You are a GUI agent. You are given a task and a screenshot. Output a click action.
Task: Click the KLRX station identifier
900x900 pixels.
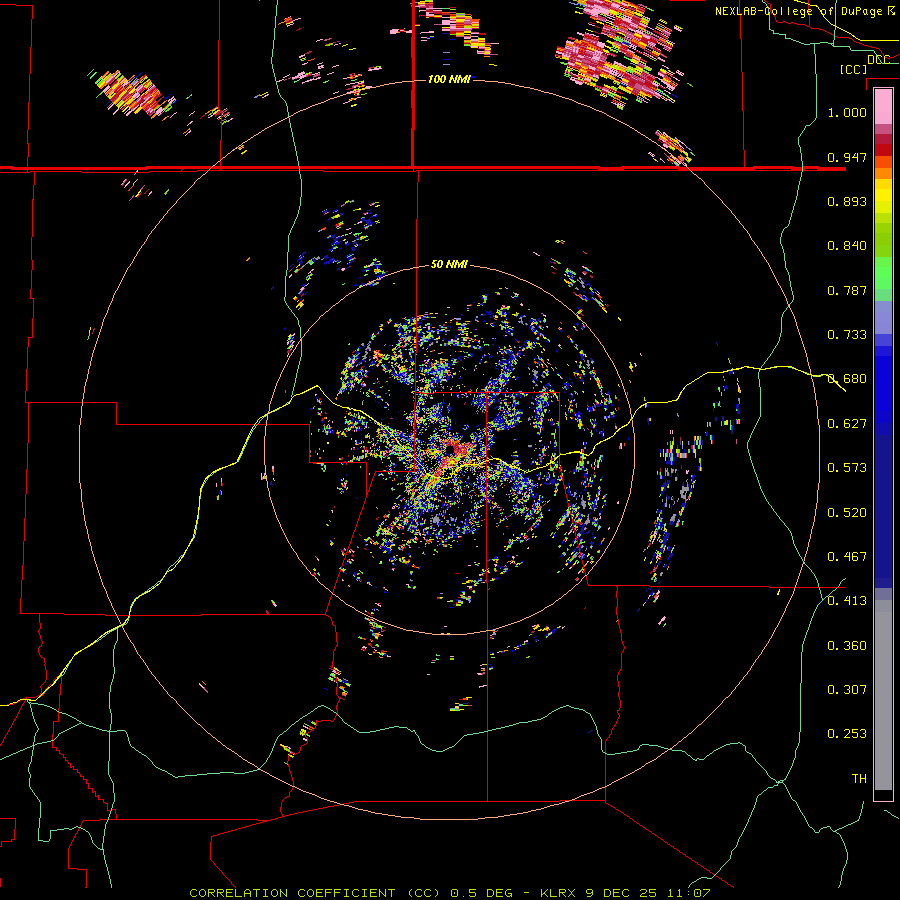[557, 893]
